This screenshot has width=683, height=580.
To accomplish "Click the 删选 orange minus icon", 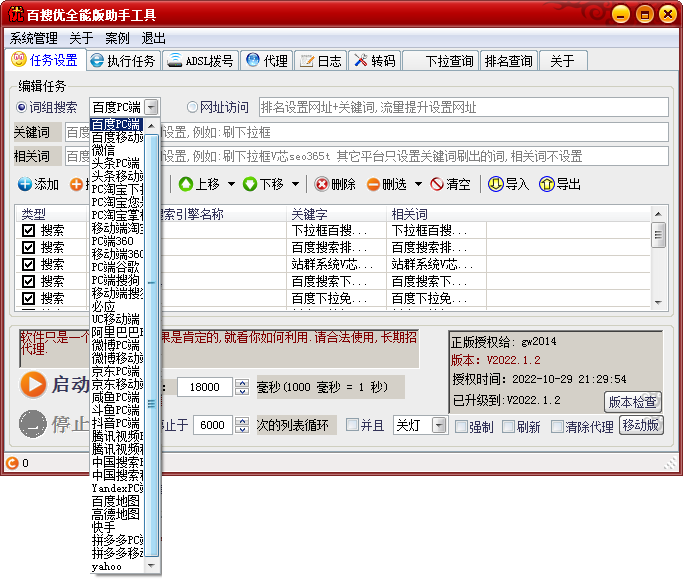I will [373, 184].
